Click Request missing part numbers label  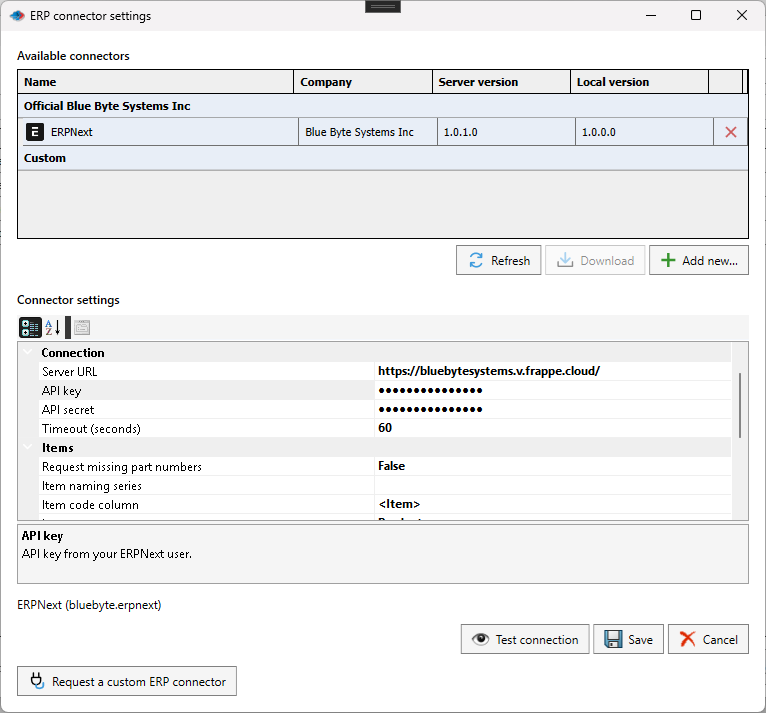pos(122,467)
